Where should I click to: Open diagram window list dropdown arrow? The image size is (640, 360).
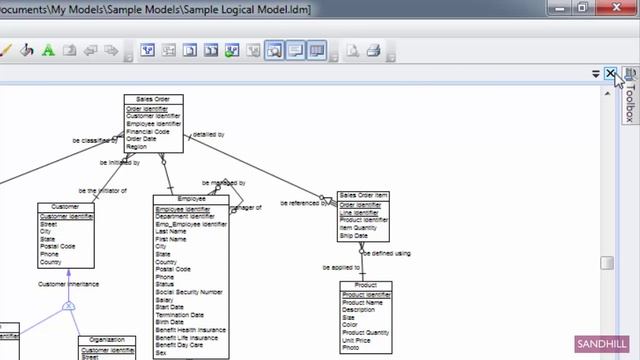tap(596, 74)
